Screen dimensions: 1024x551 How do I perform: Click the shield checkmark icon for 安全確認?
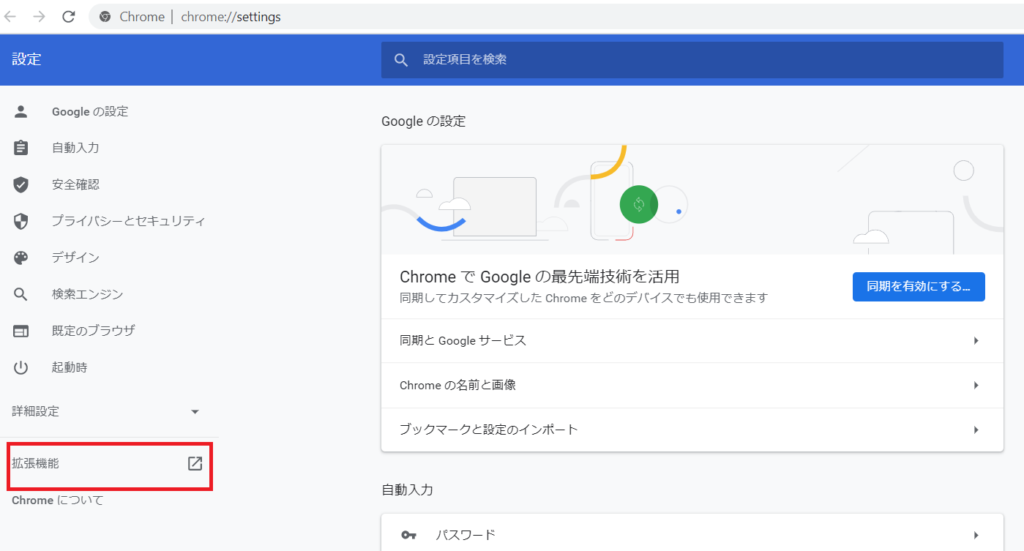pos(20,184)
